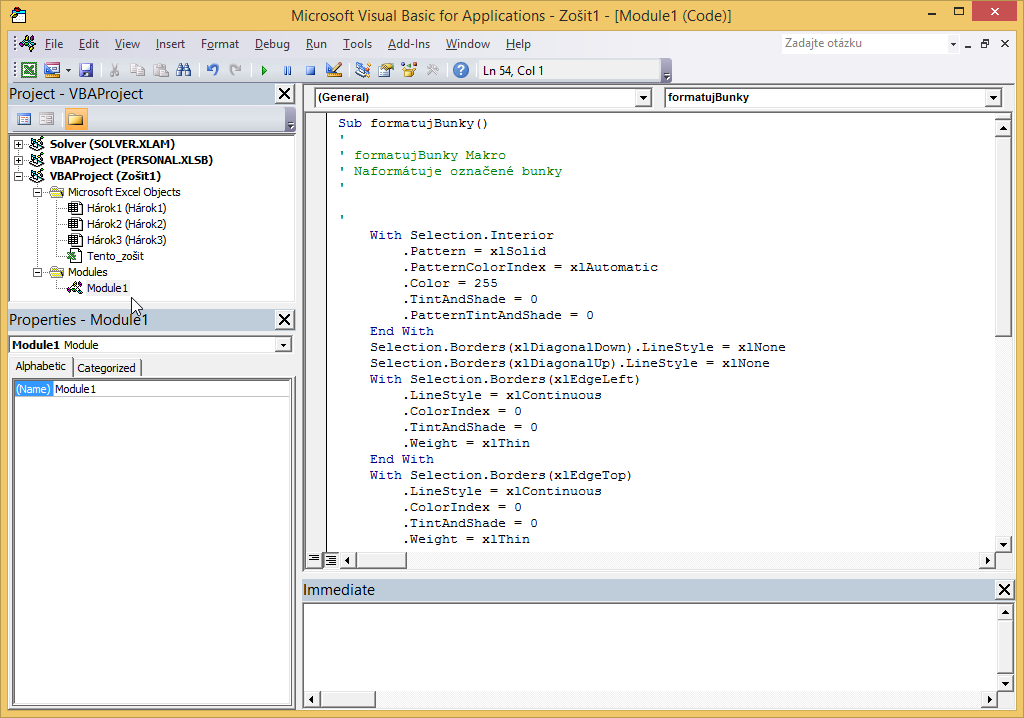The height and width of the screenshot is (718, 1024).
Task: Open the Help menu
Action: [518, 44]
